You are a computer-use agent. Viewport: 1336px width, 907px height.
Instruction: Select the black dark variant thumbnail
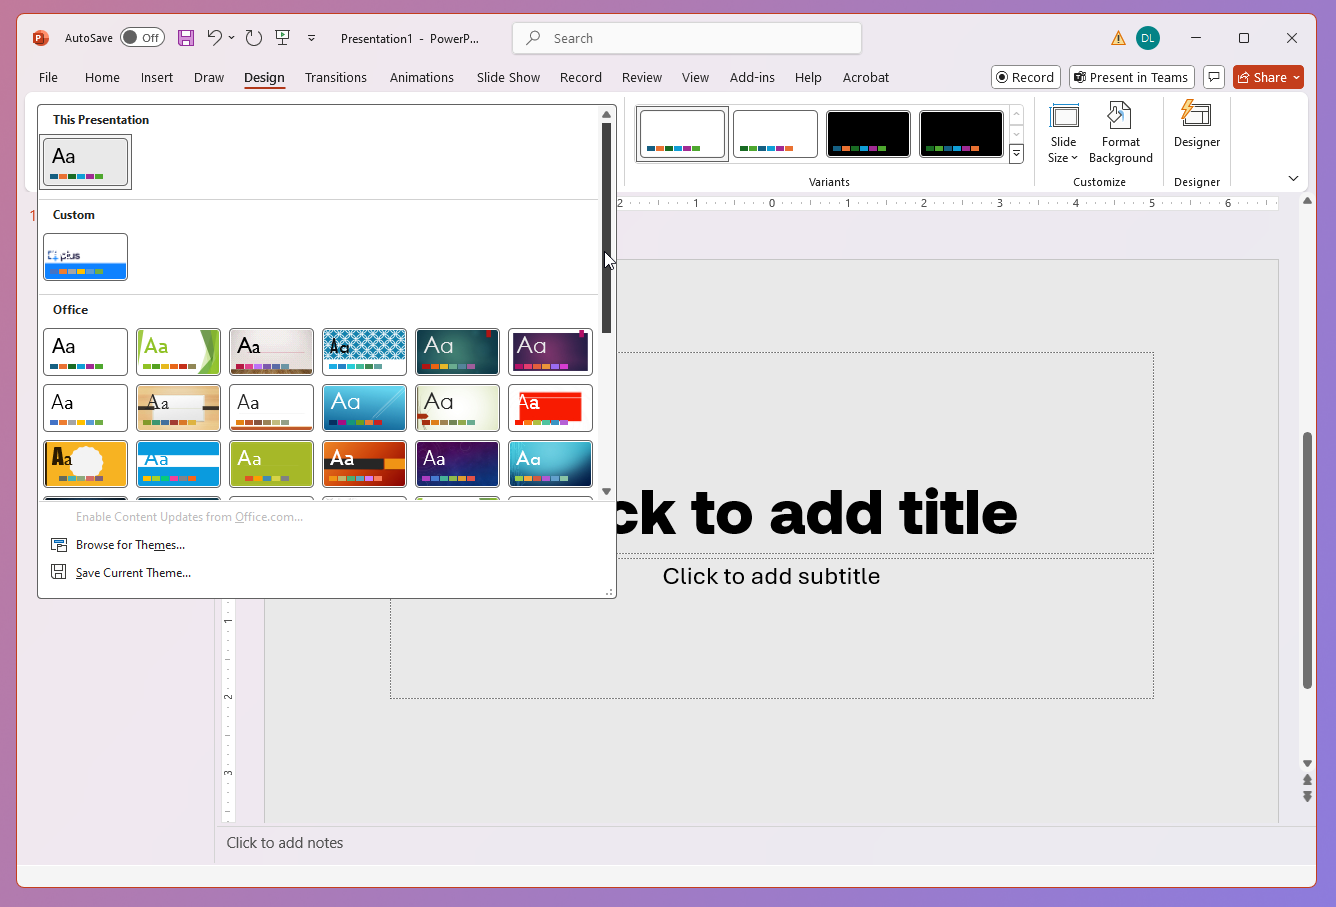tap(868, 134)
